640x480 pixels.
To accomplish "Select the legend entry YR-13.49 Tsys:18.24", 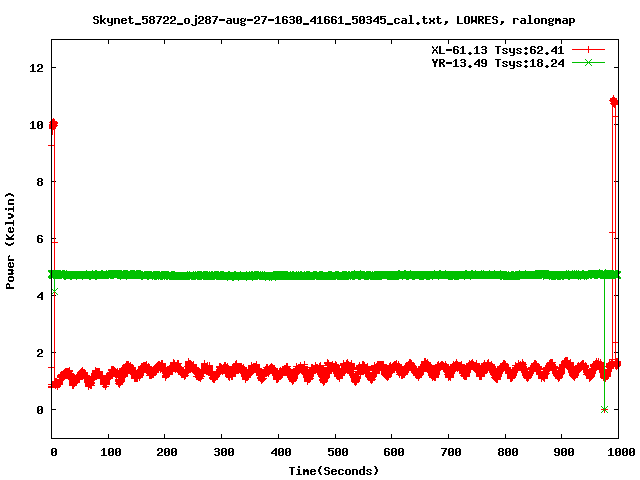I will coord(498,63).
